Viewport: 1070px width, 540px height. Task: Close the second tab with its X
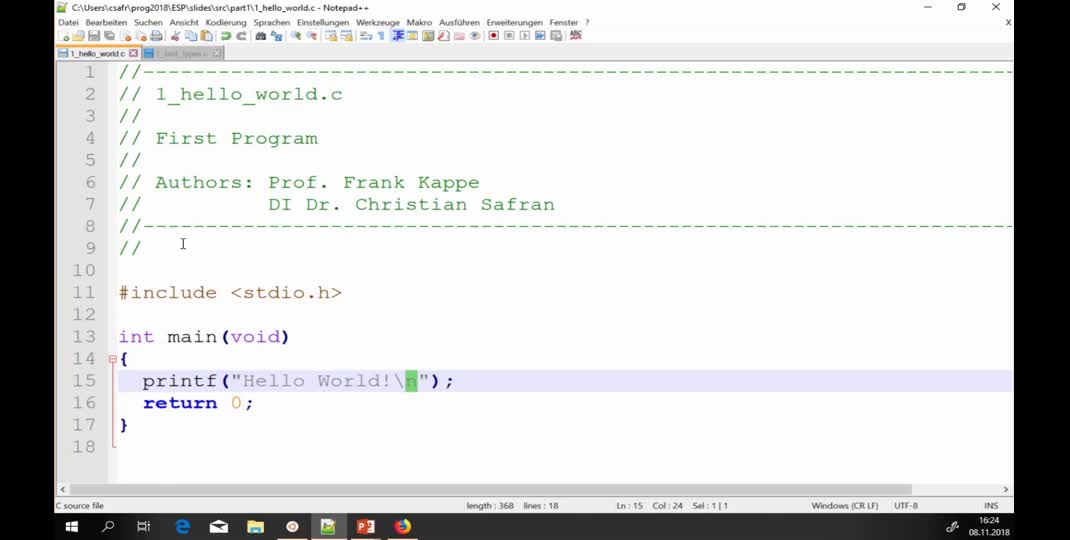(216, 53)
